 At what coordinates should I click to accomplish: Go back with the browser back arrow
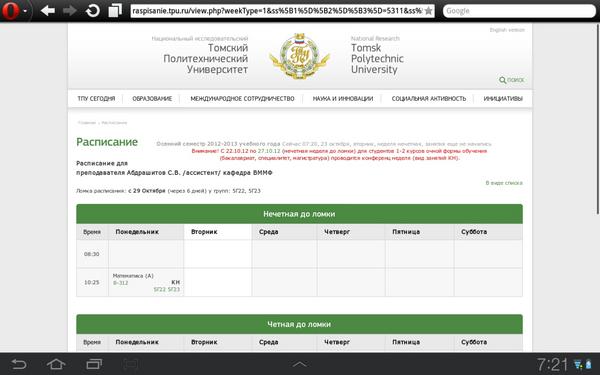[x=47, y=11]
